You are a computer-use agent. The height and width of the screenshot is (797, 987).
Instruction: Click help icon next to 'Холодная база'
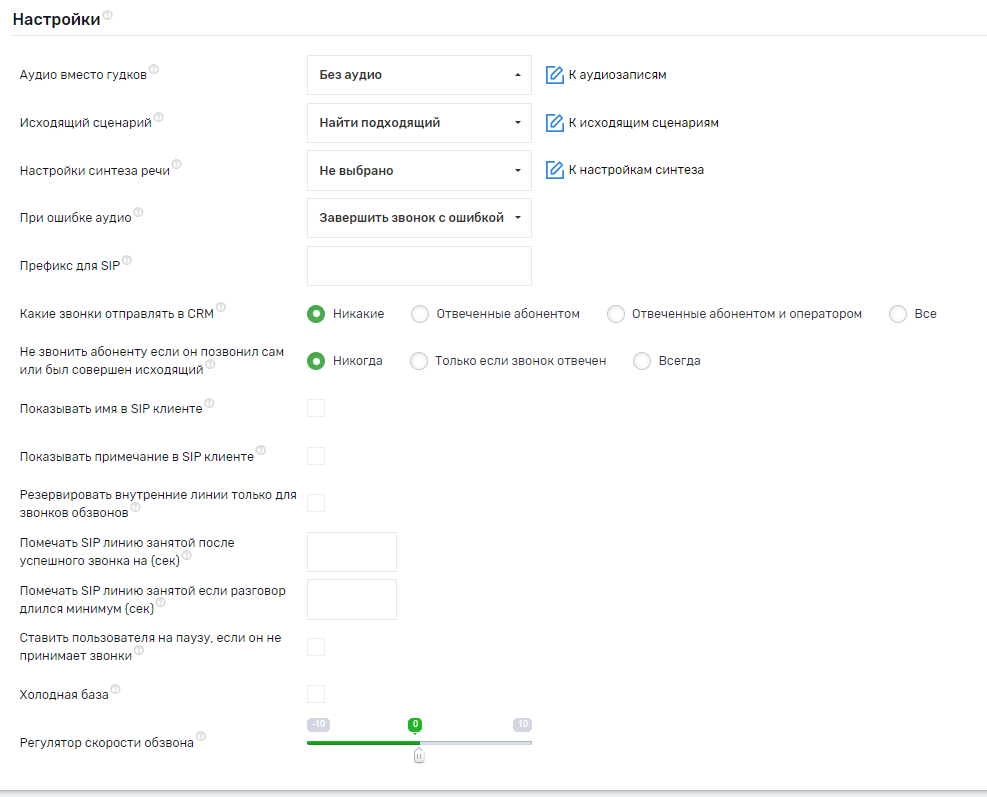115,689
